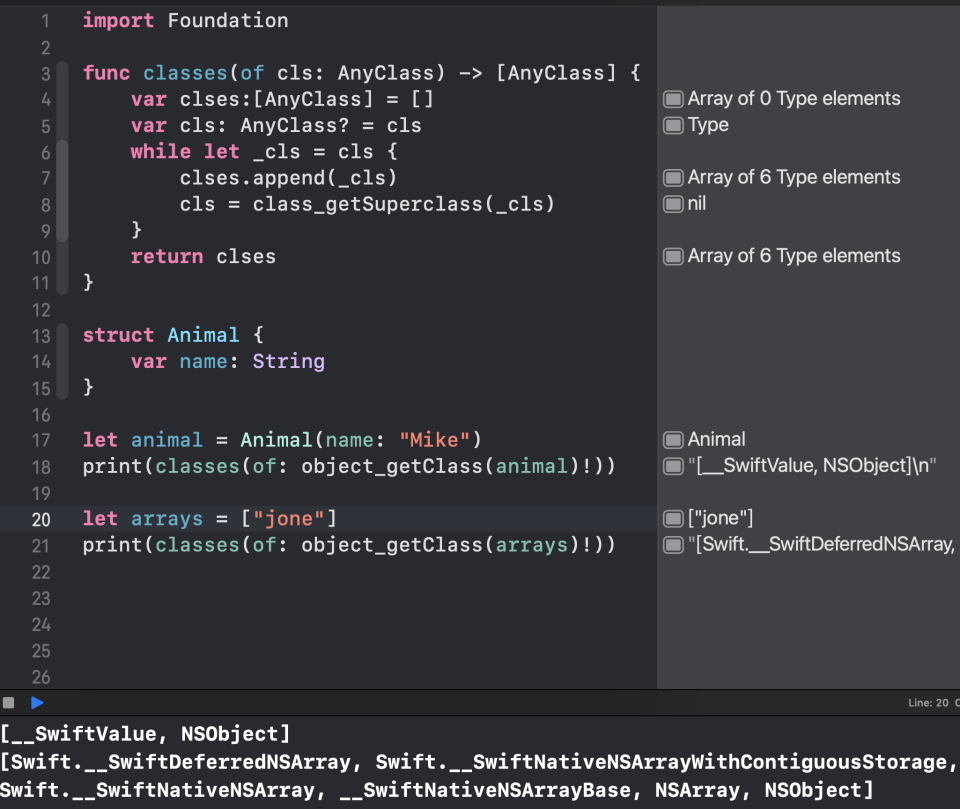This screenshot has height=809, width=960.
Task: Click line number 1 in the gutter
Action: (x=45, y=21)
